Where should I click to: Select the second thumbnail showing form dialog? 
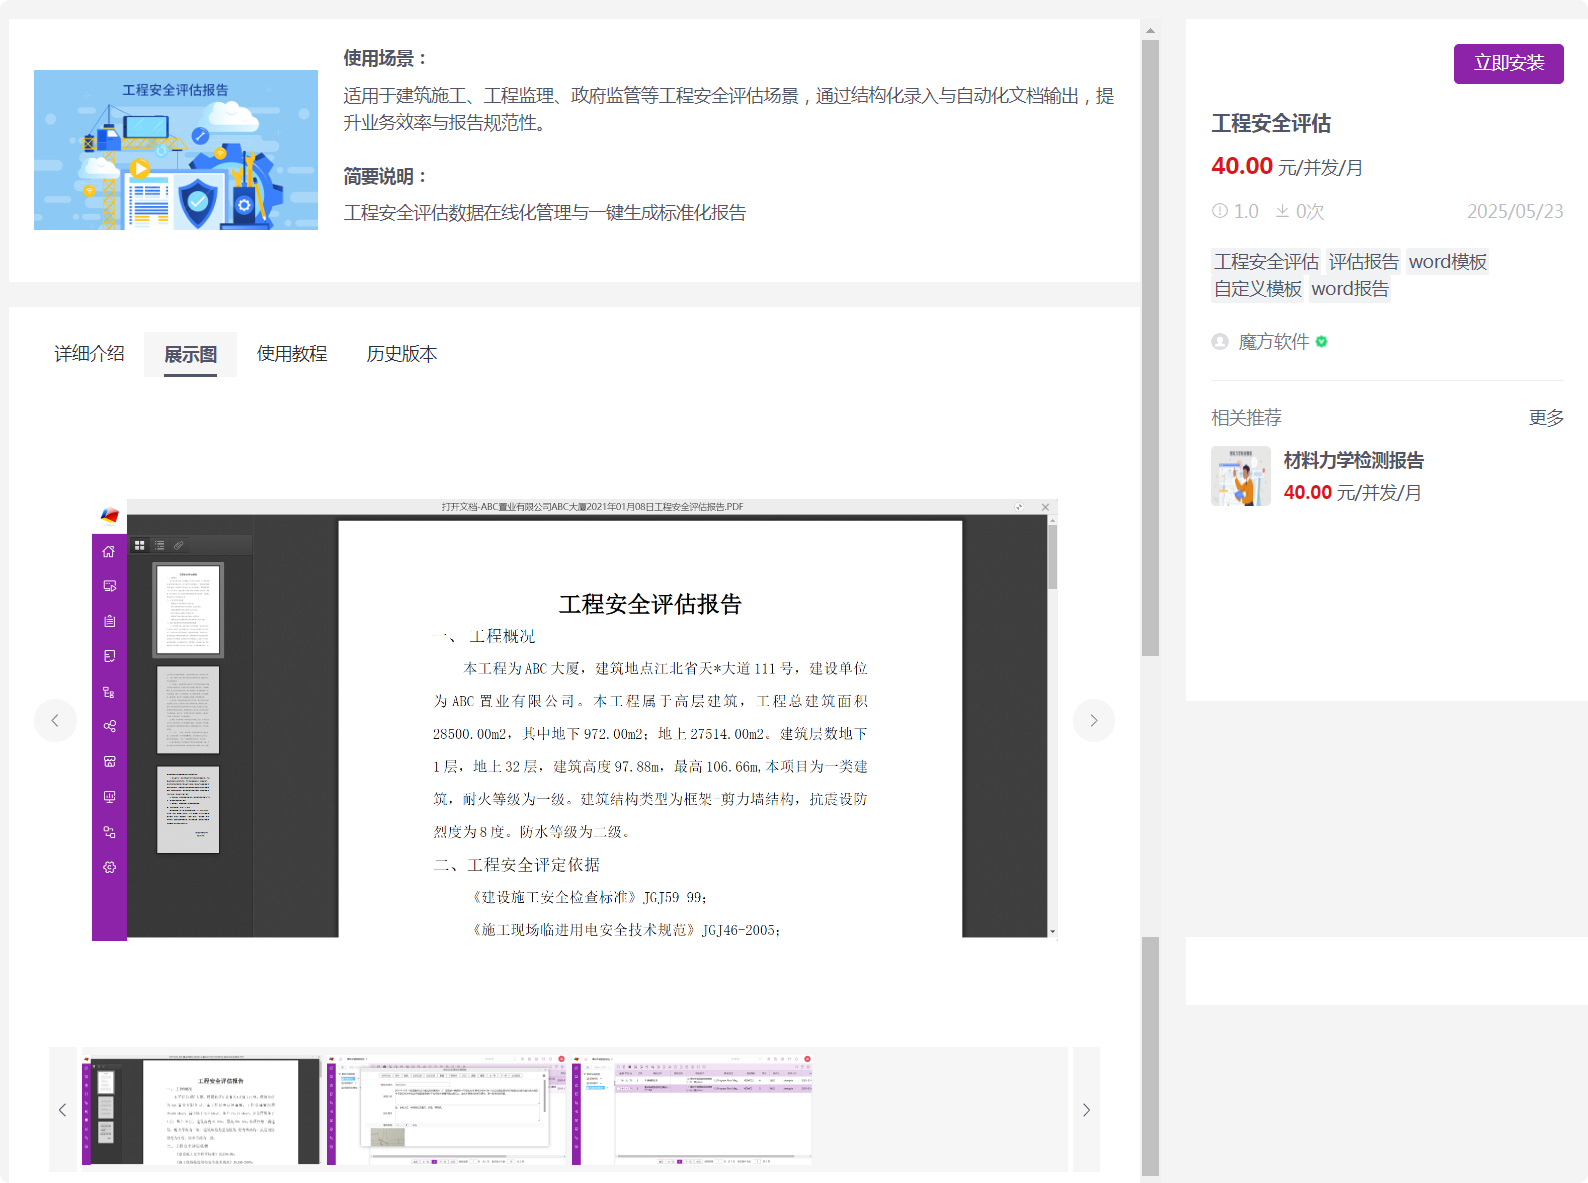tap(447, 1109)
